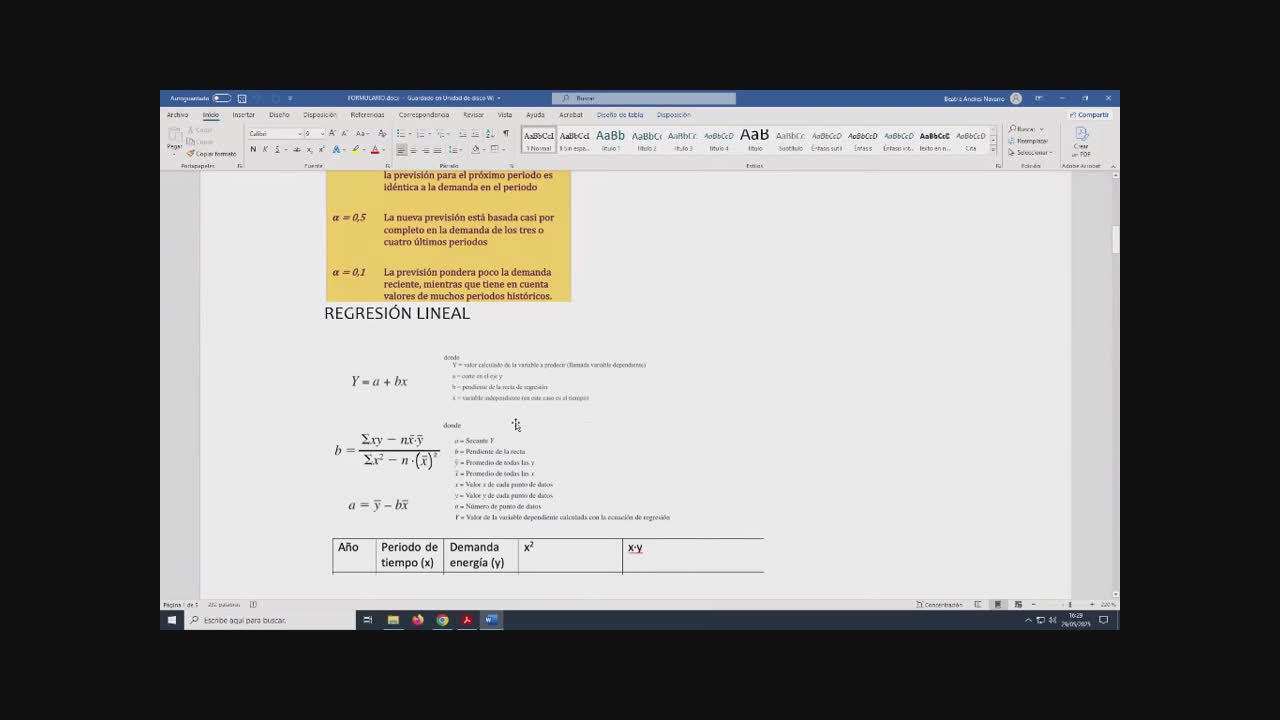Click the Buscar search field in title bar
Viewport: 1280px width, 720px height.
click(x=644, y=98)
